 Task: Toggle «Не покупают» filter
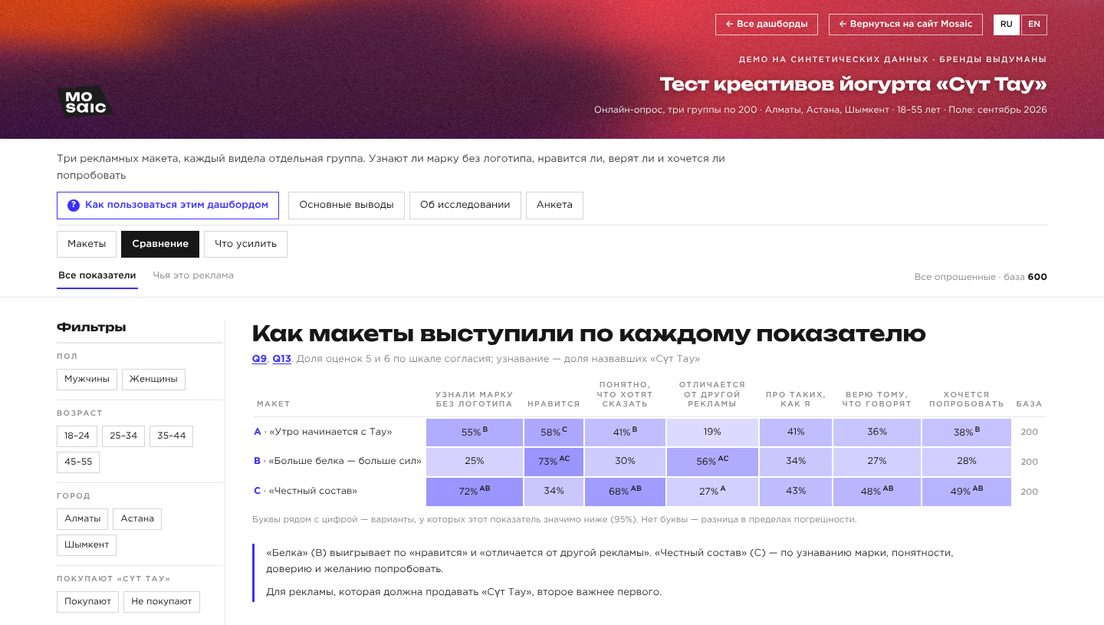click(161, 602)
